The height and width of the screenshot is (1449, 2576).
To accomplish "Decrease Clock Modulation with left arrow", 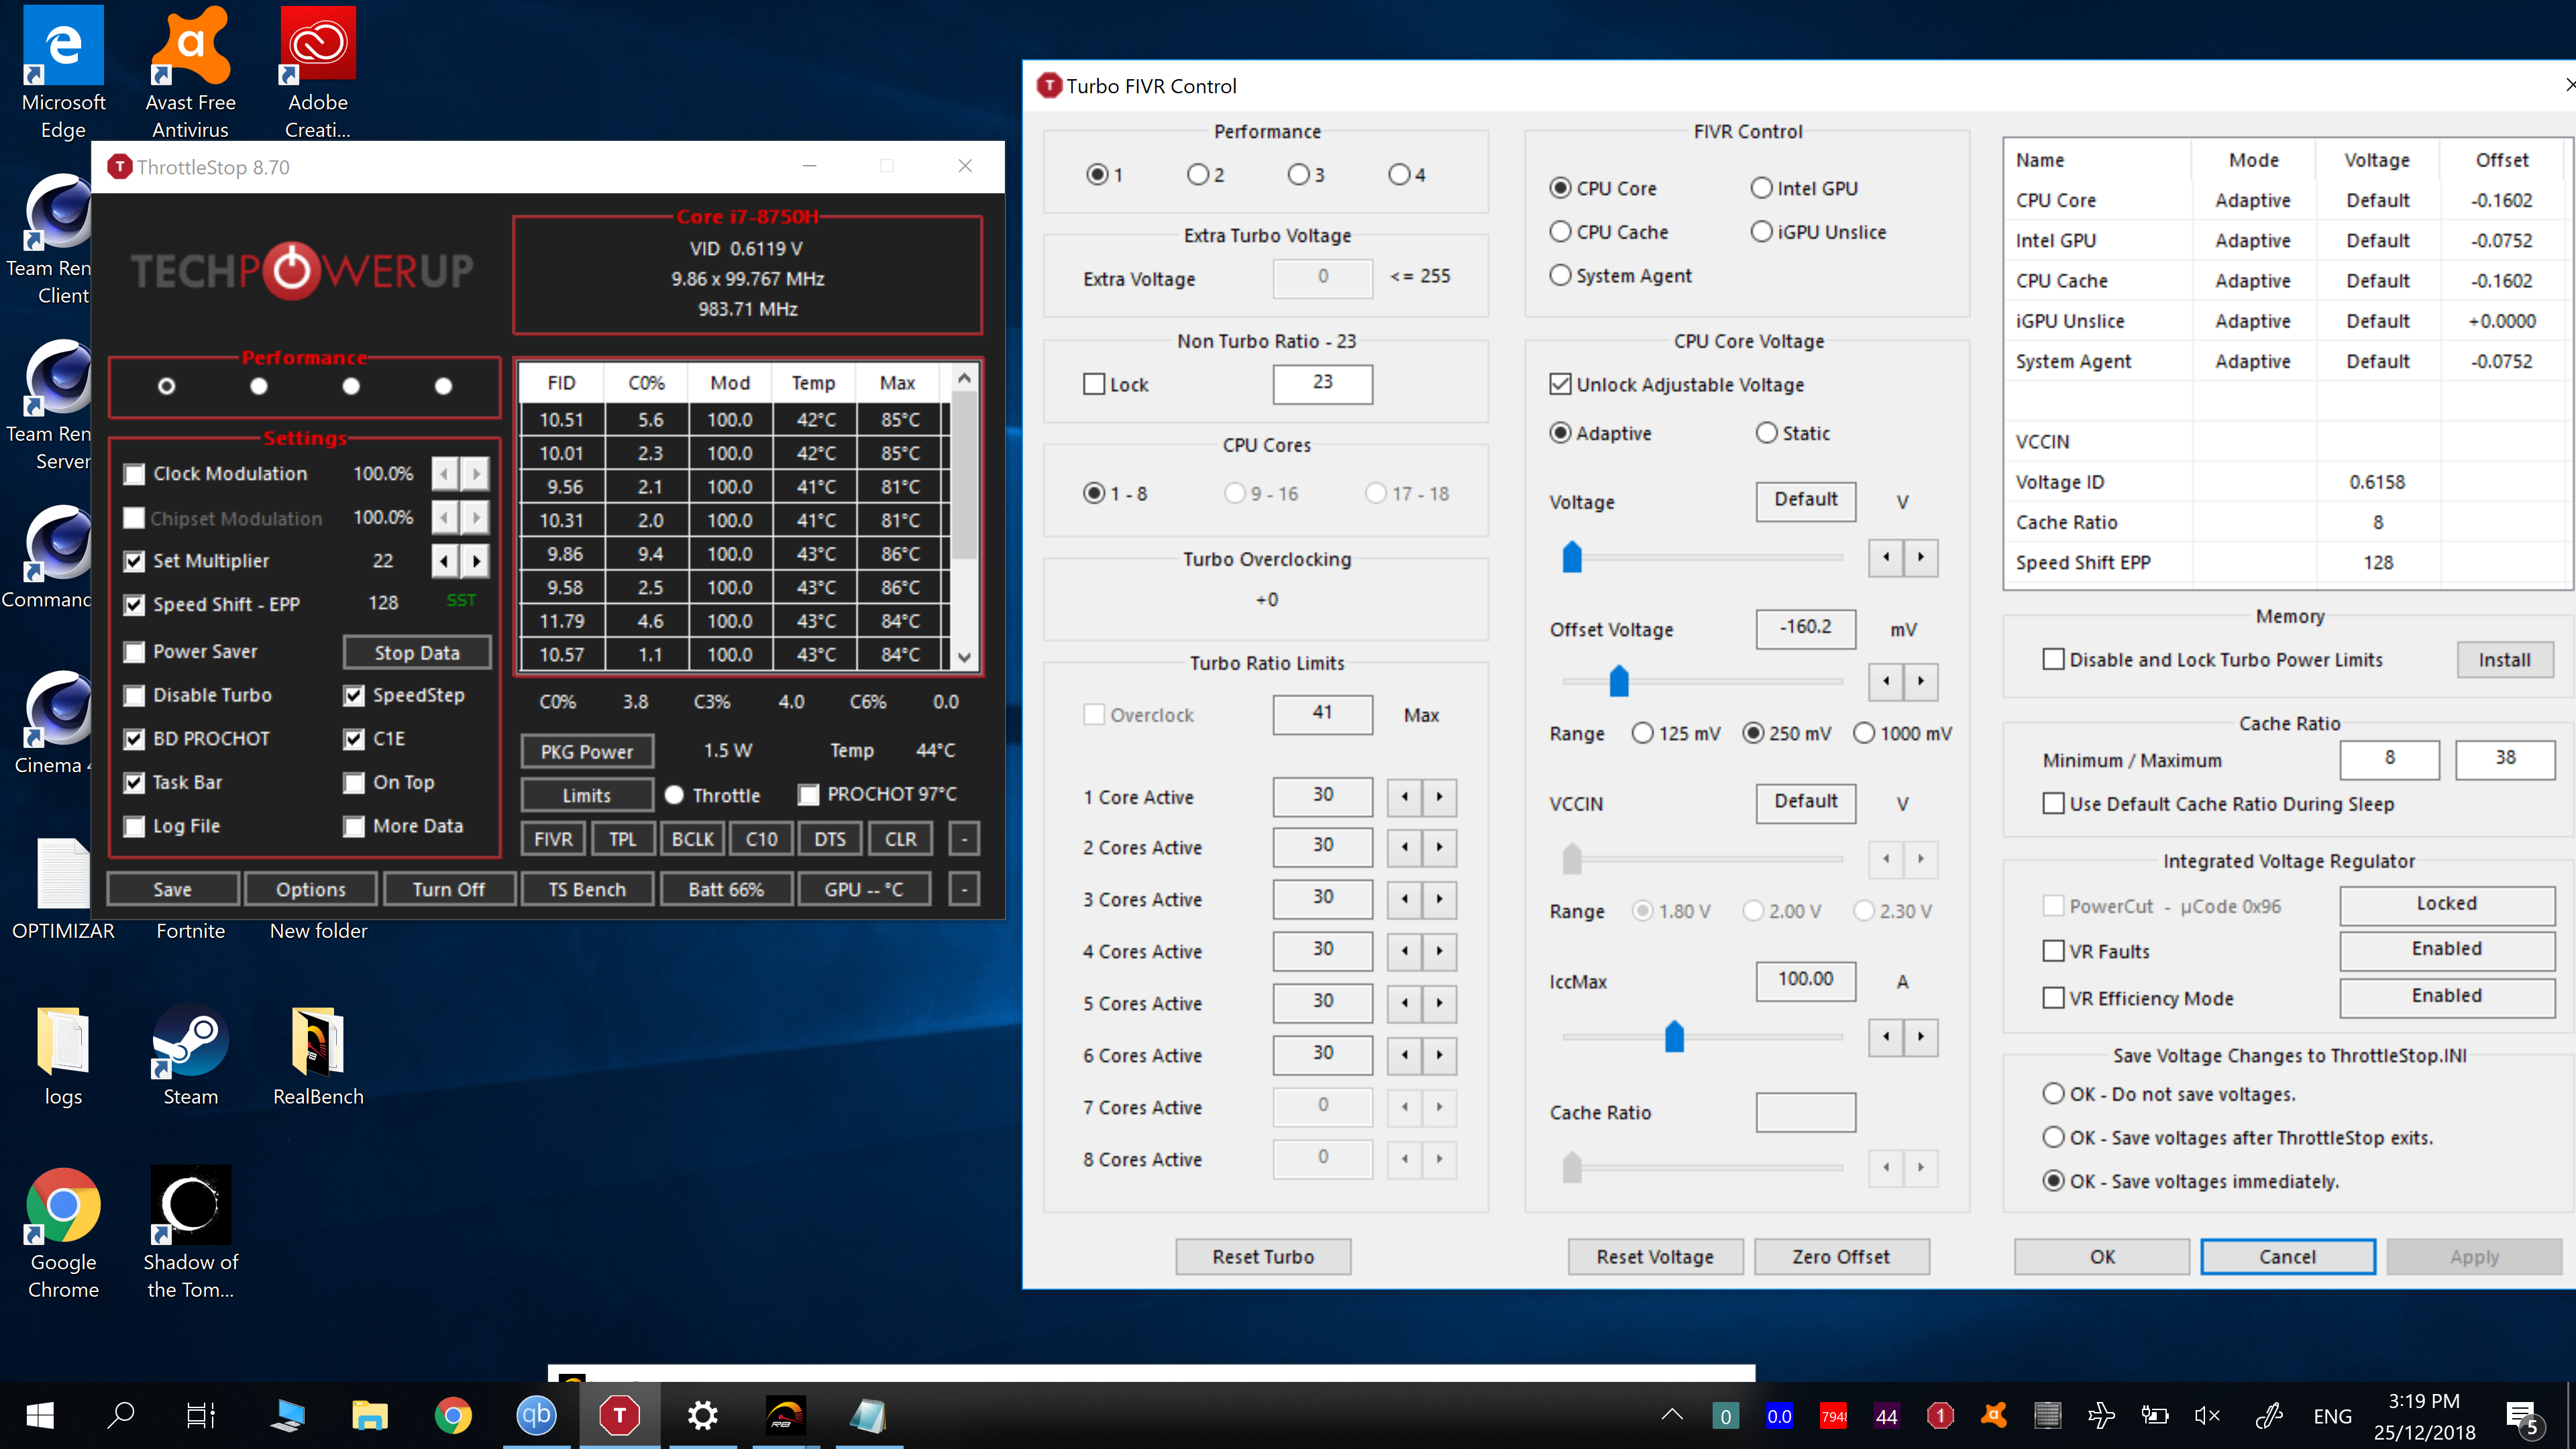I will point(445,474).
